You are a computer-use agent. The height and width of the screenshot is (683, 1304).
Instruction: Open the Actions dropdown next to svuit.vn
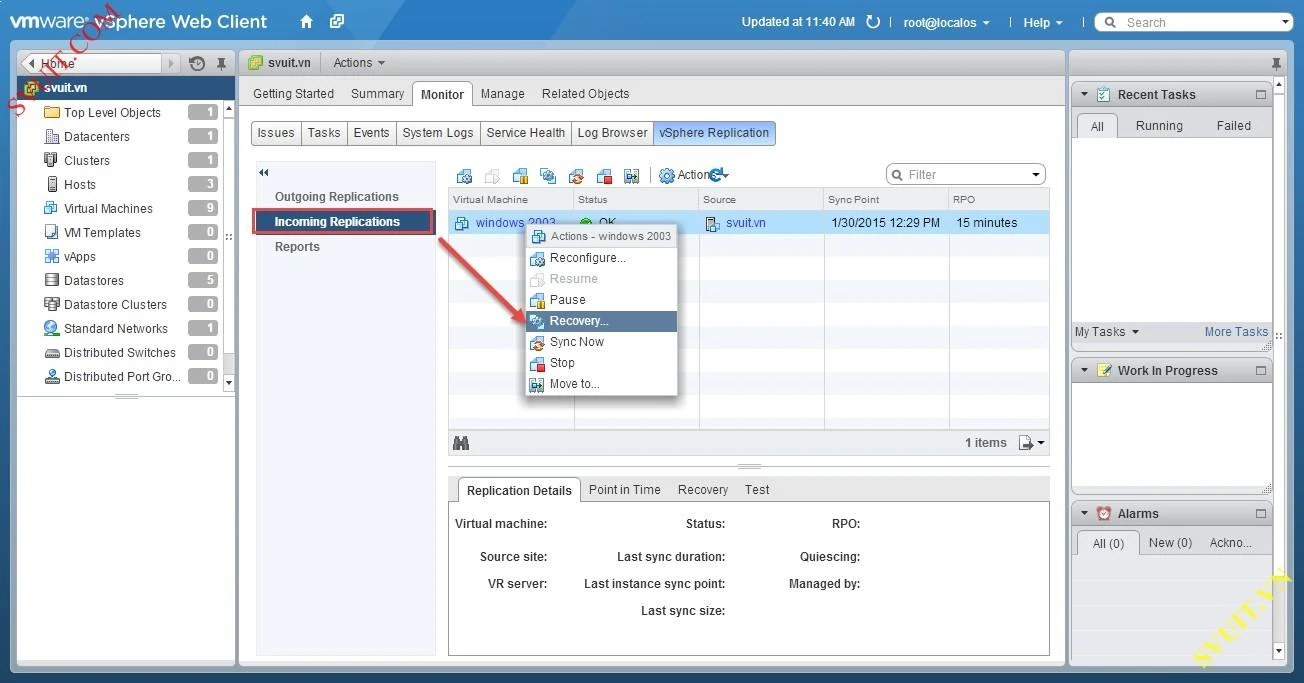click(359, 63)
